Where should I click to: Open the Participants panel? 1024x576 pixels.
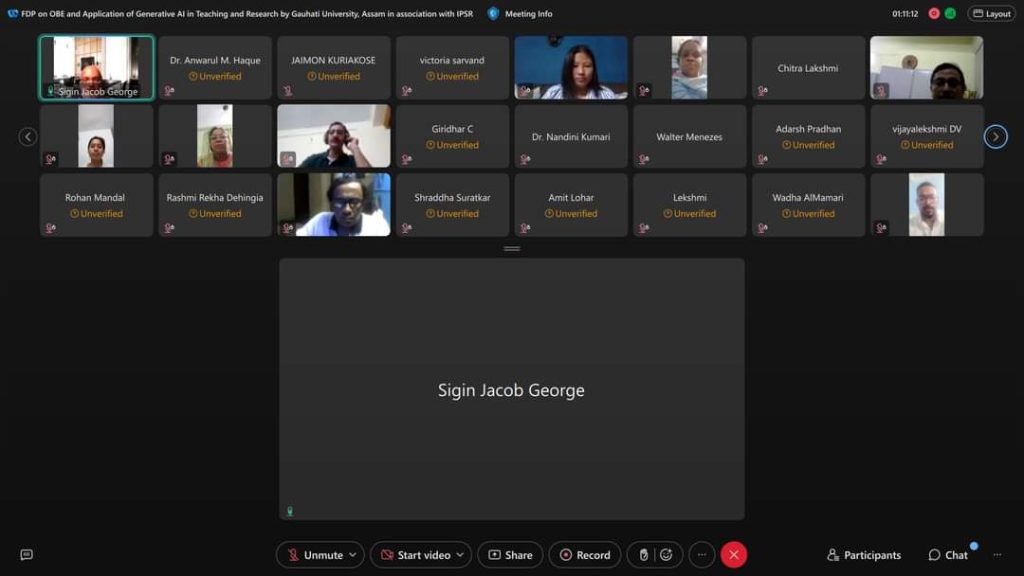864,555
